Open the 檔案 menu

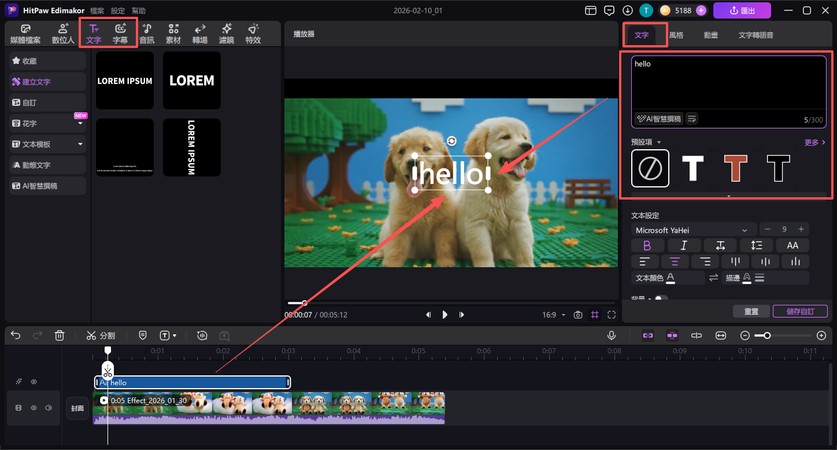(x=97, y=10)
